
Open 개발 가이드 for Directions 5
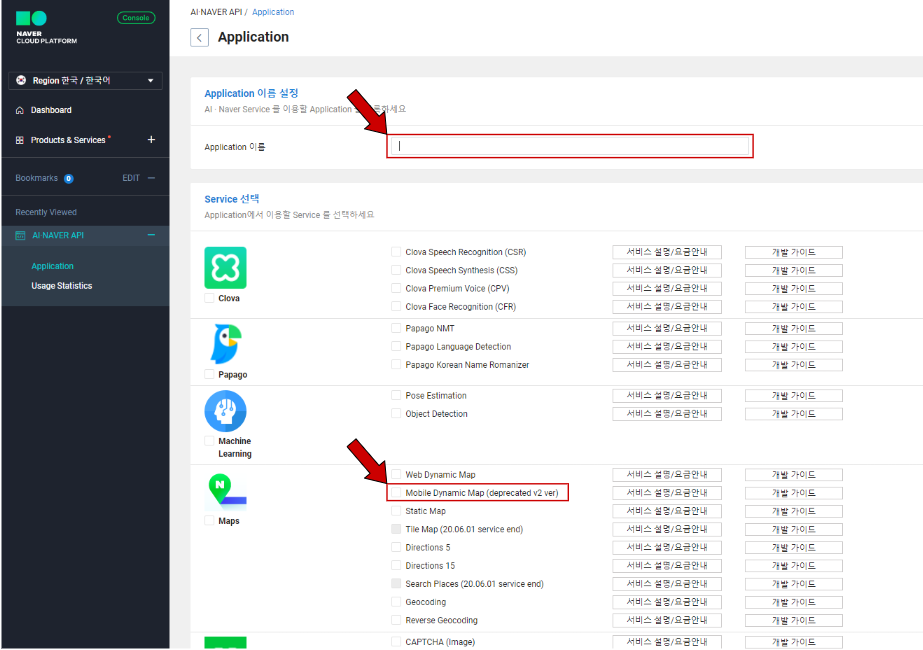793,547
